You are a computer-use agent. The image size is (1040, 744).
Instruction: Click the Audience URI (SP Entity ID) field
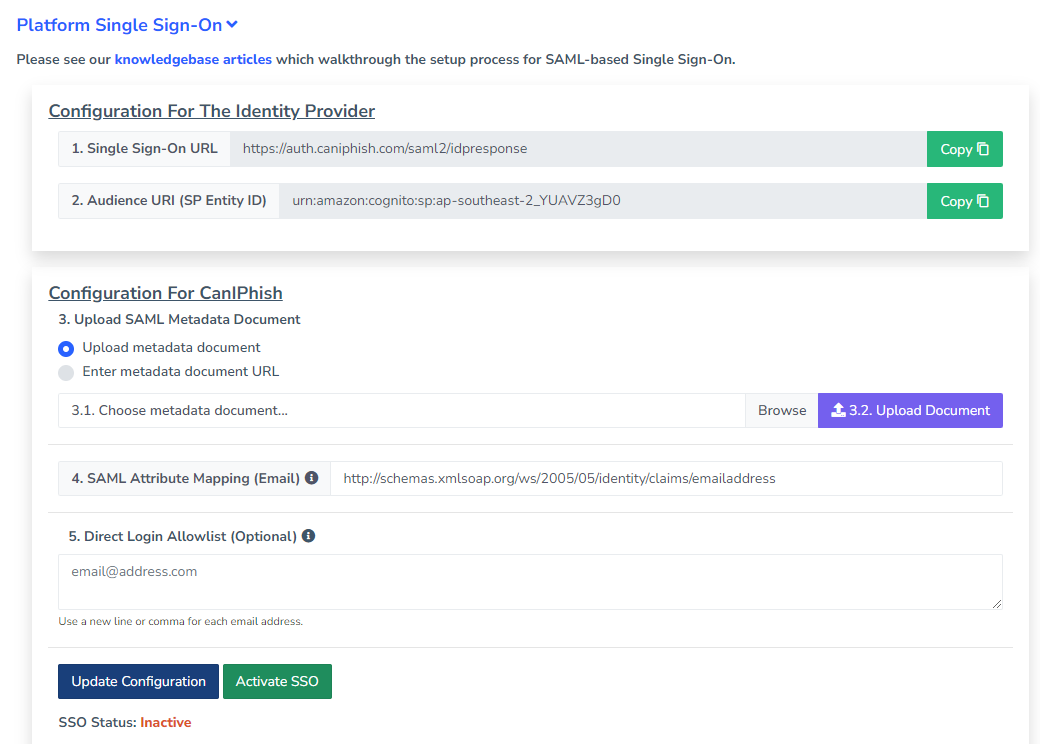[x=603, y=201]
